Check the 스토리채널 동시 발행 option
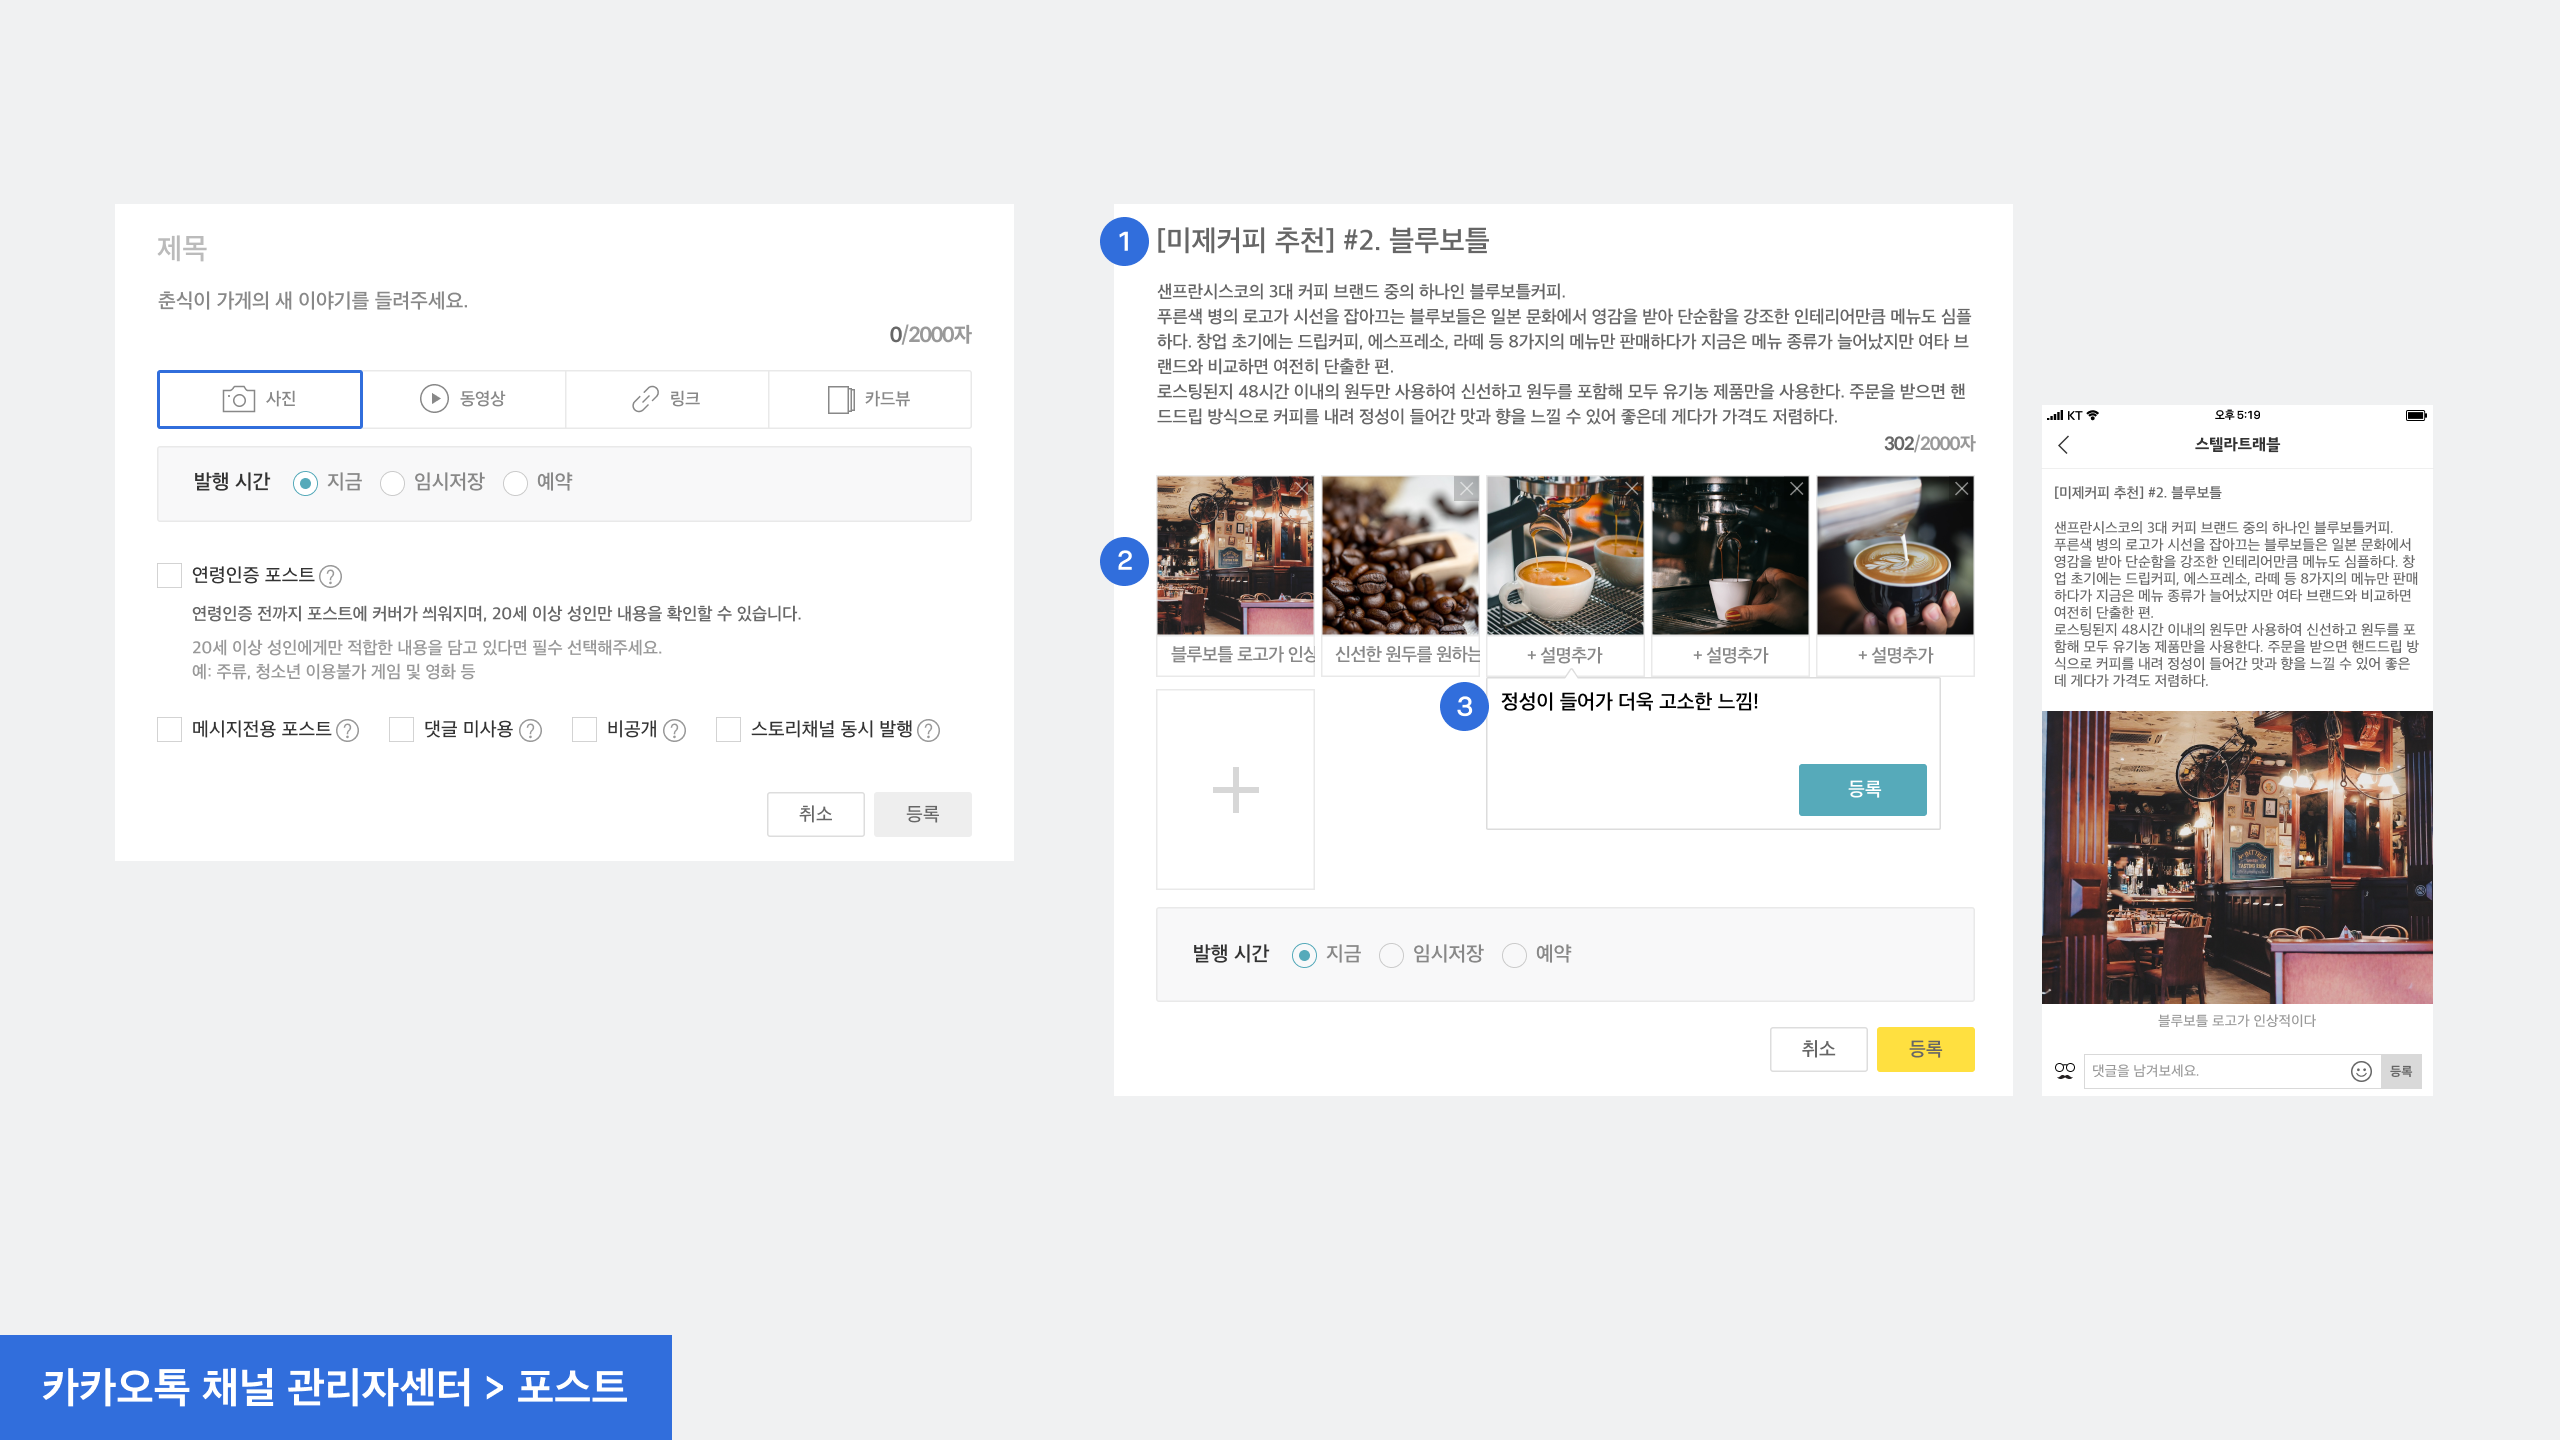The image size is (2560, 1440). point(728,730)
